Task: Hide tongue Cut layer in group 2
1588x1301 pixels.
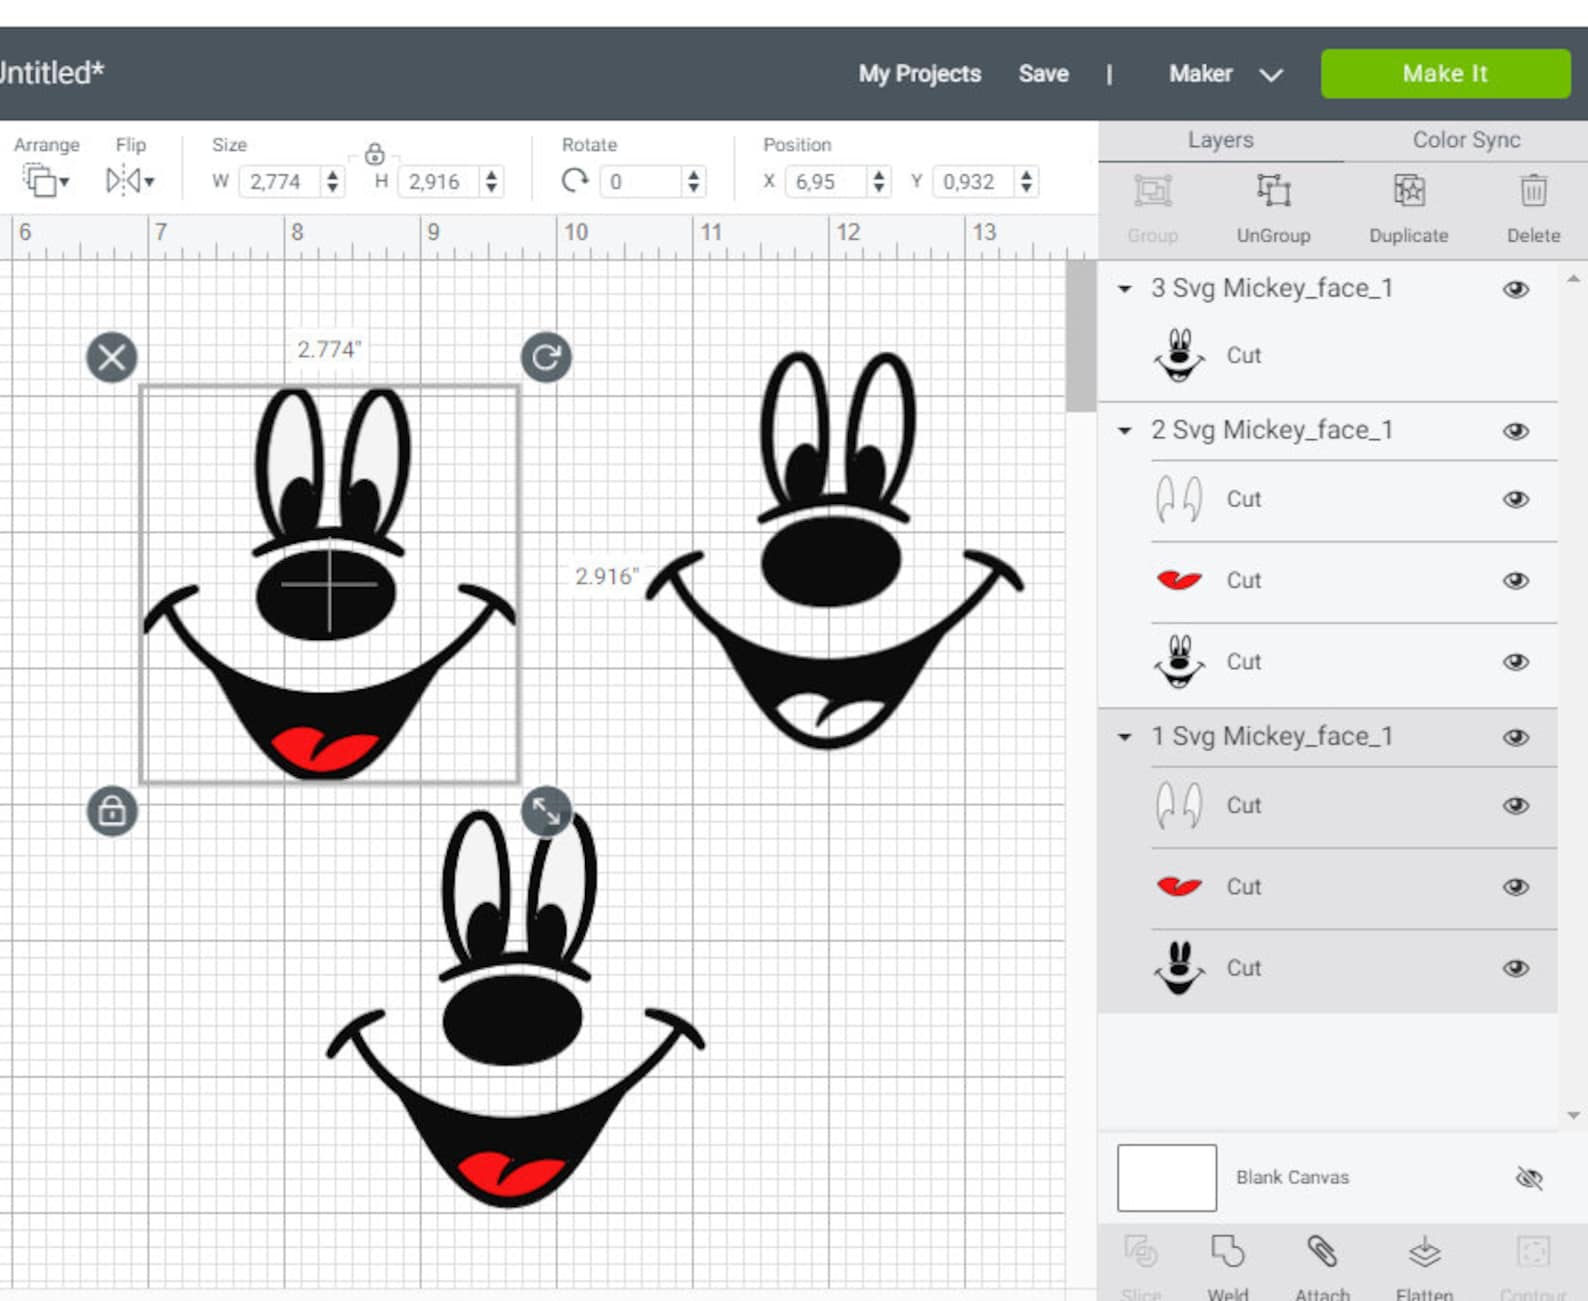Action: [1516, 580]
